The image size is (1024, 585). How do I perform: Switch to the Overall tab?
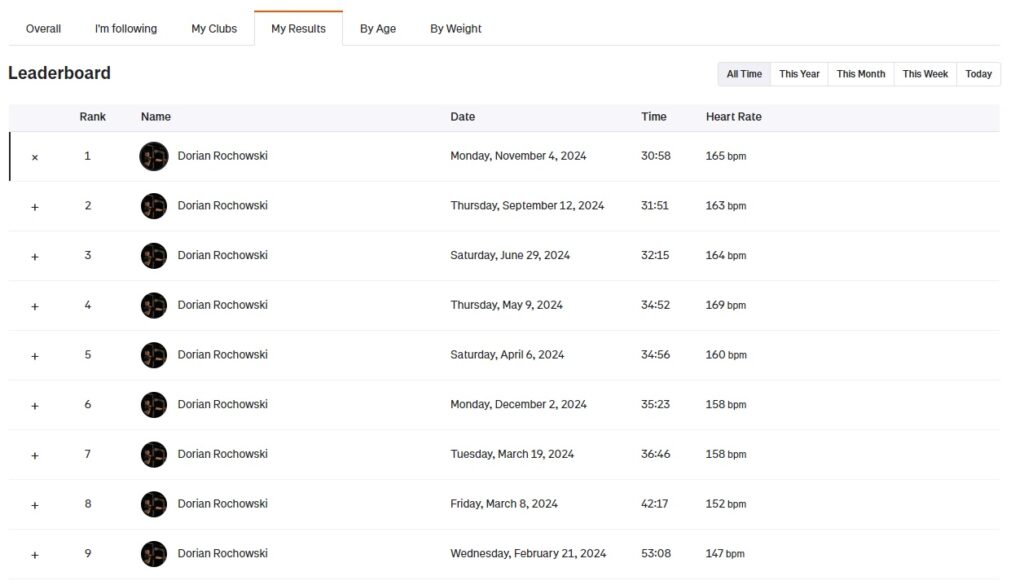point(43,29)
